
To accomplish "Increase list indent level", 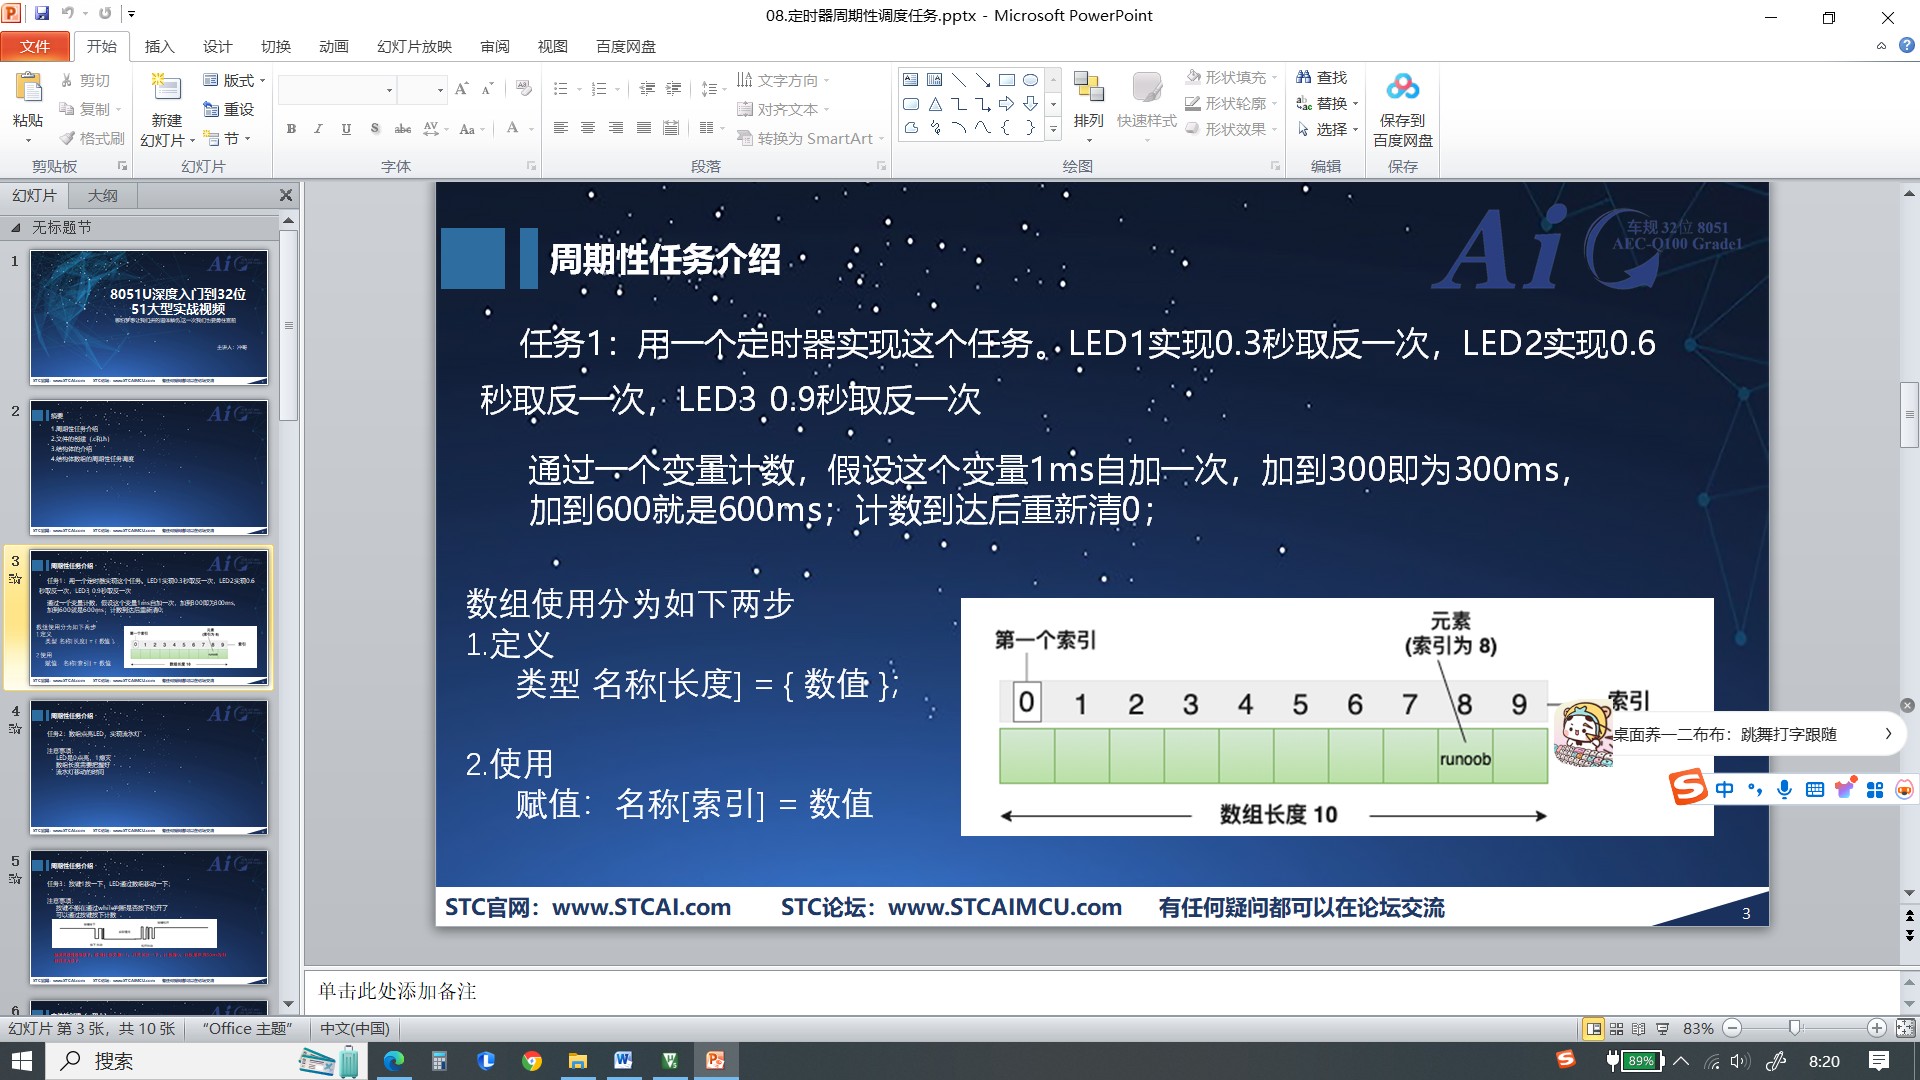I will [674, 89].
